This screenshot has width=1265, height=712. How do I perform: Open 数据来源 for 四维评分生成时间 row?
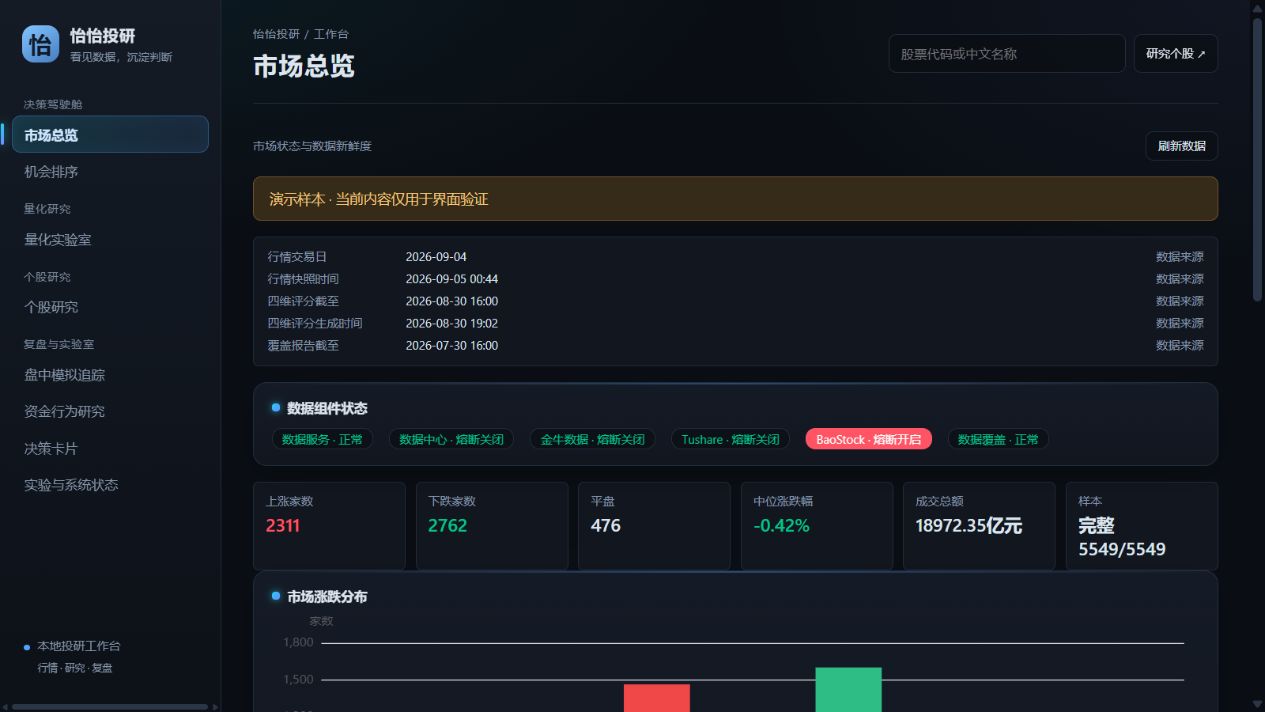click(1180, 323)
